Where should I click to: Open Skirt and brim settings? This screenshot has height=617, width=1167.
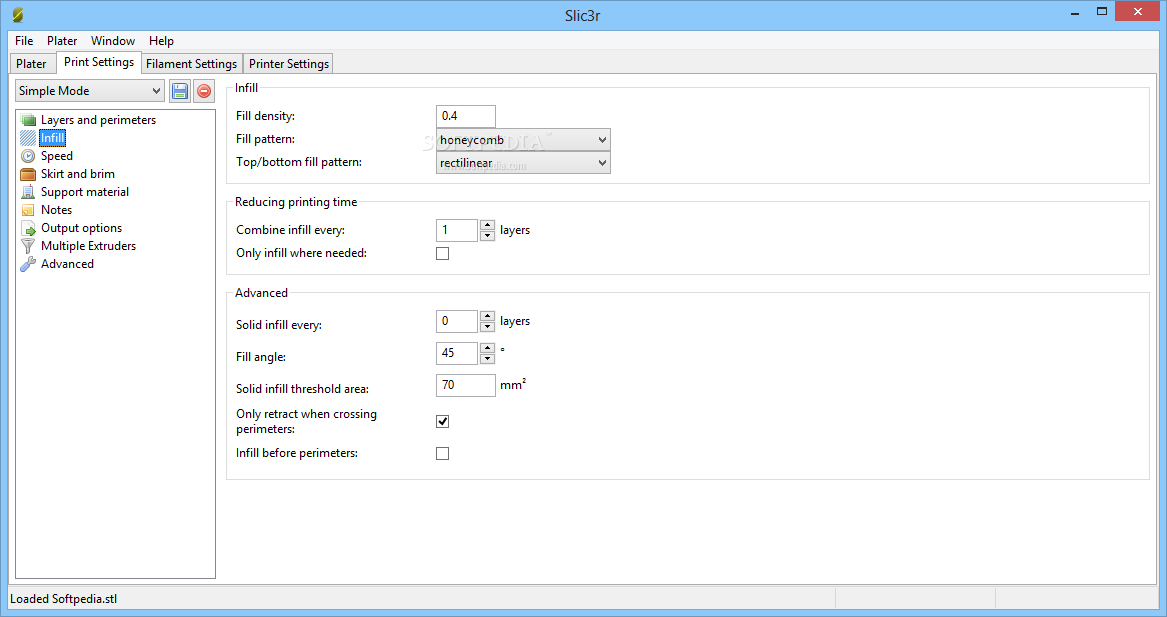(77, 173)
